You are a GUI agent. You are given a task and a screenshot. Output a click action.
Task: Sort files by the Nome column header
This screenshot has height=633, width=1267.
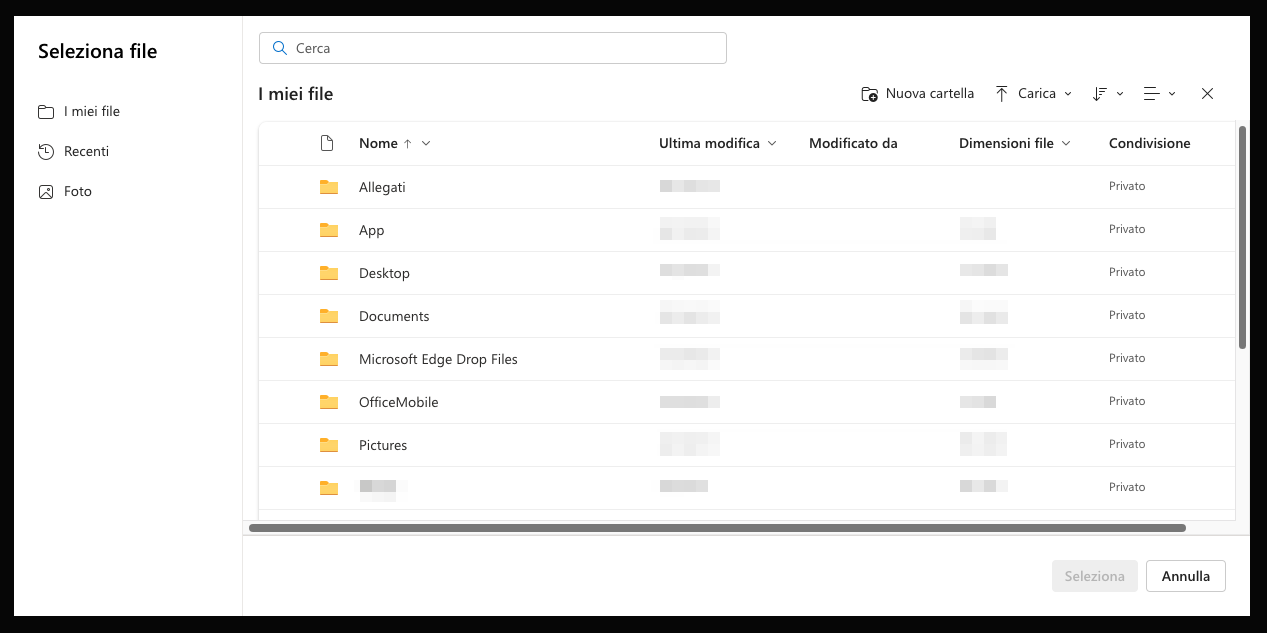(378, 143)
